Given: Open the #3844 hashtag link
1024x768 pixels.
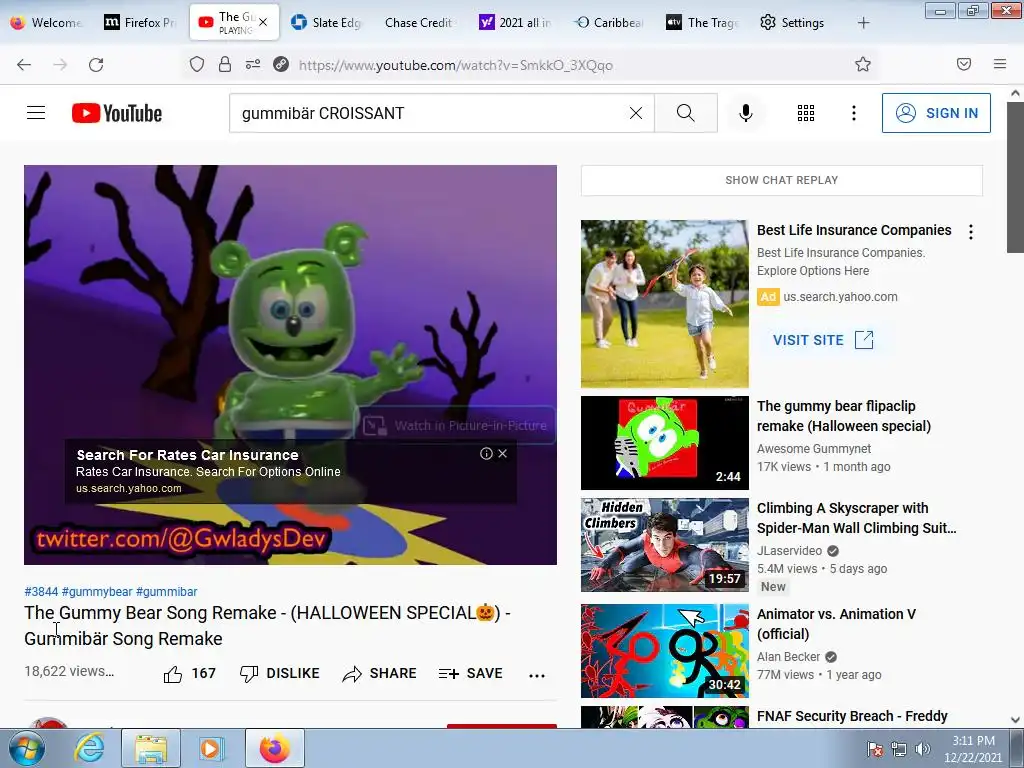Looking at the screenshot, I should tap(41, 592).
